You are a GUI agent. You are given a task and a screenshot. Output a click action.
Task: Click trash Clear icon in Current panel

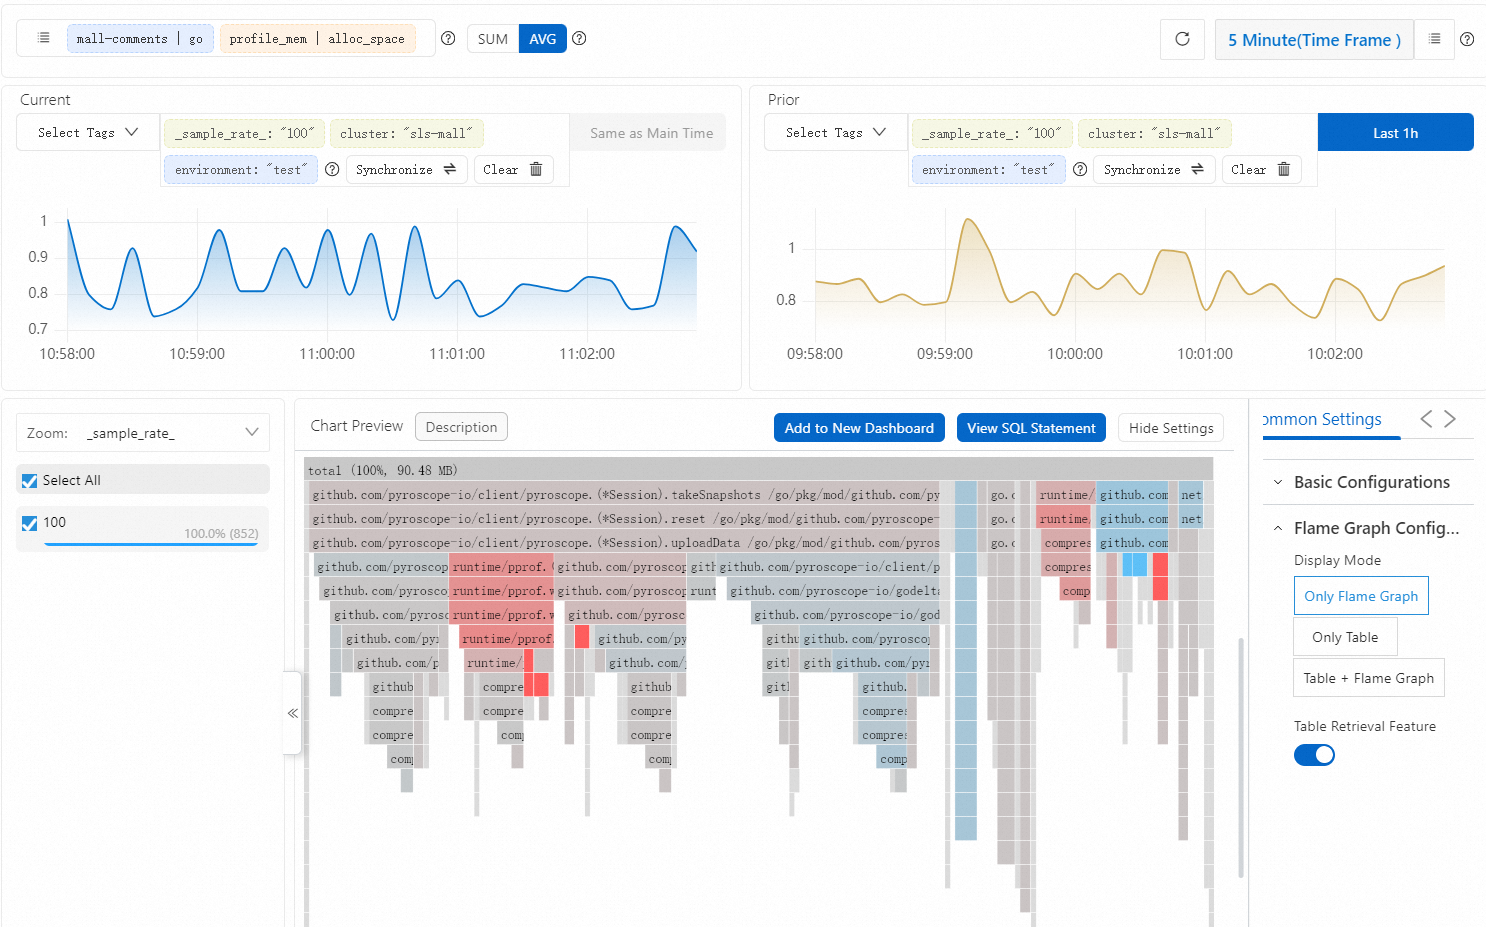(536, 169)
